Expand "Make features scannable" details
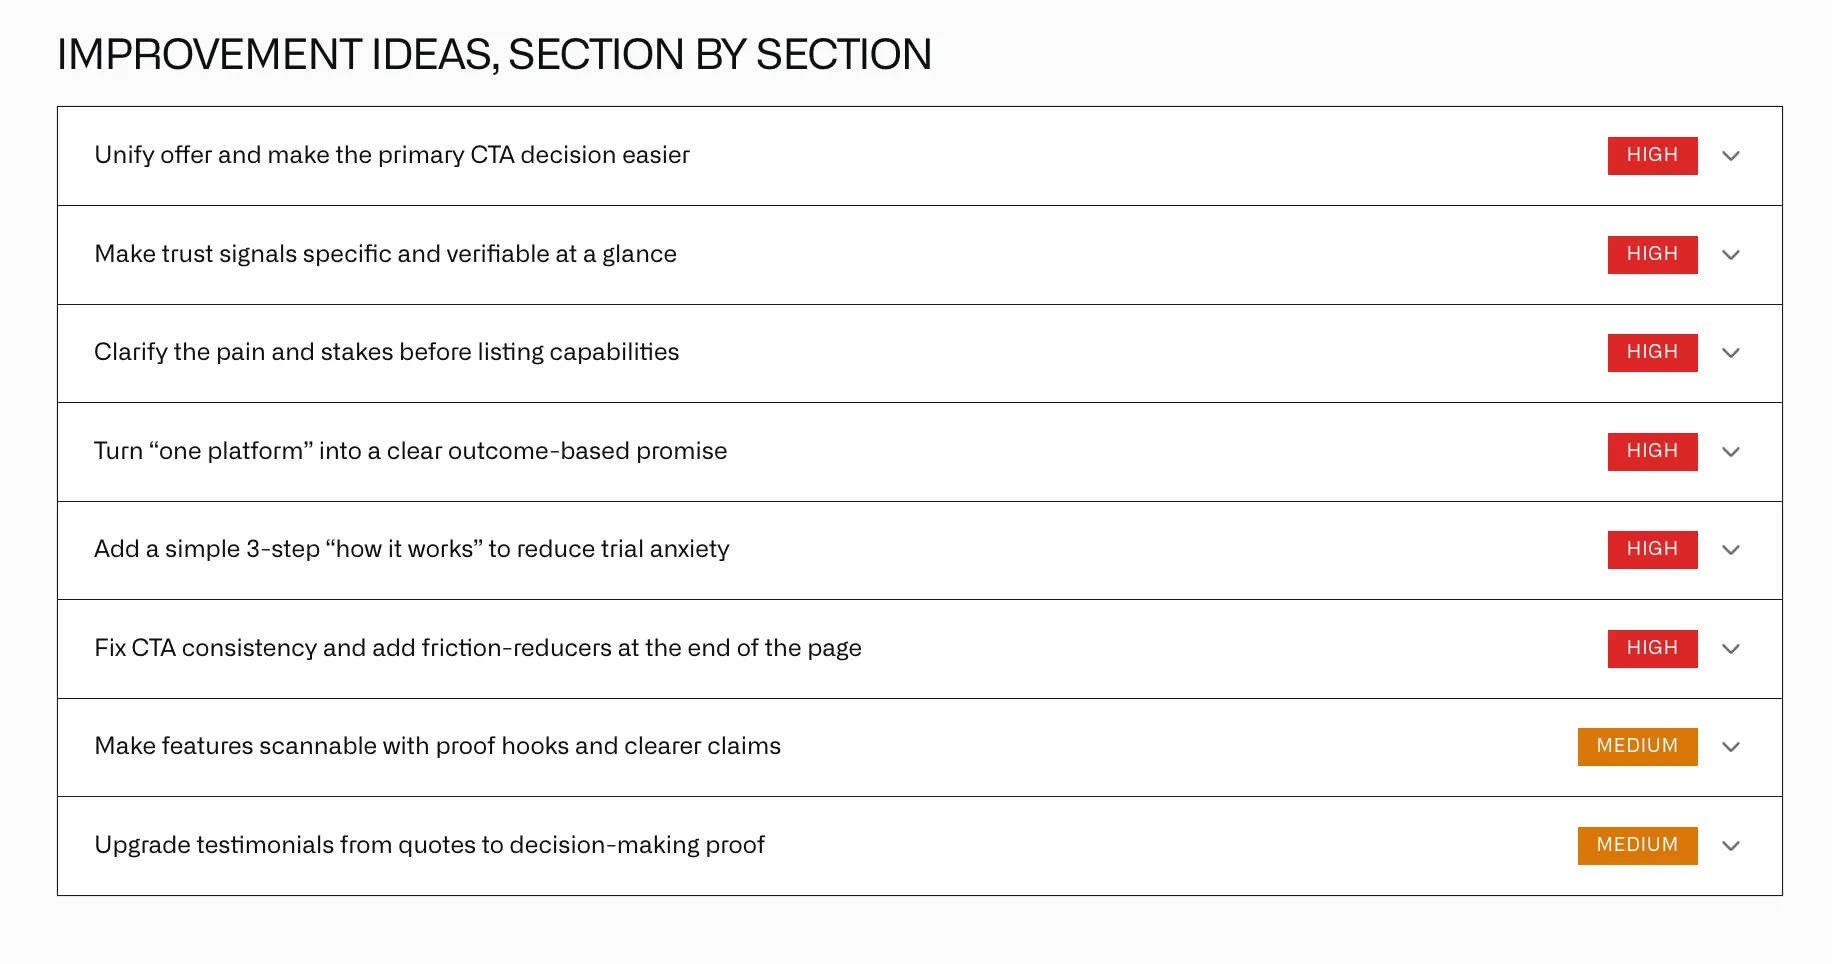The height and width of the screenshot is (964, 1832). 1731,747
